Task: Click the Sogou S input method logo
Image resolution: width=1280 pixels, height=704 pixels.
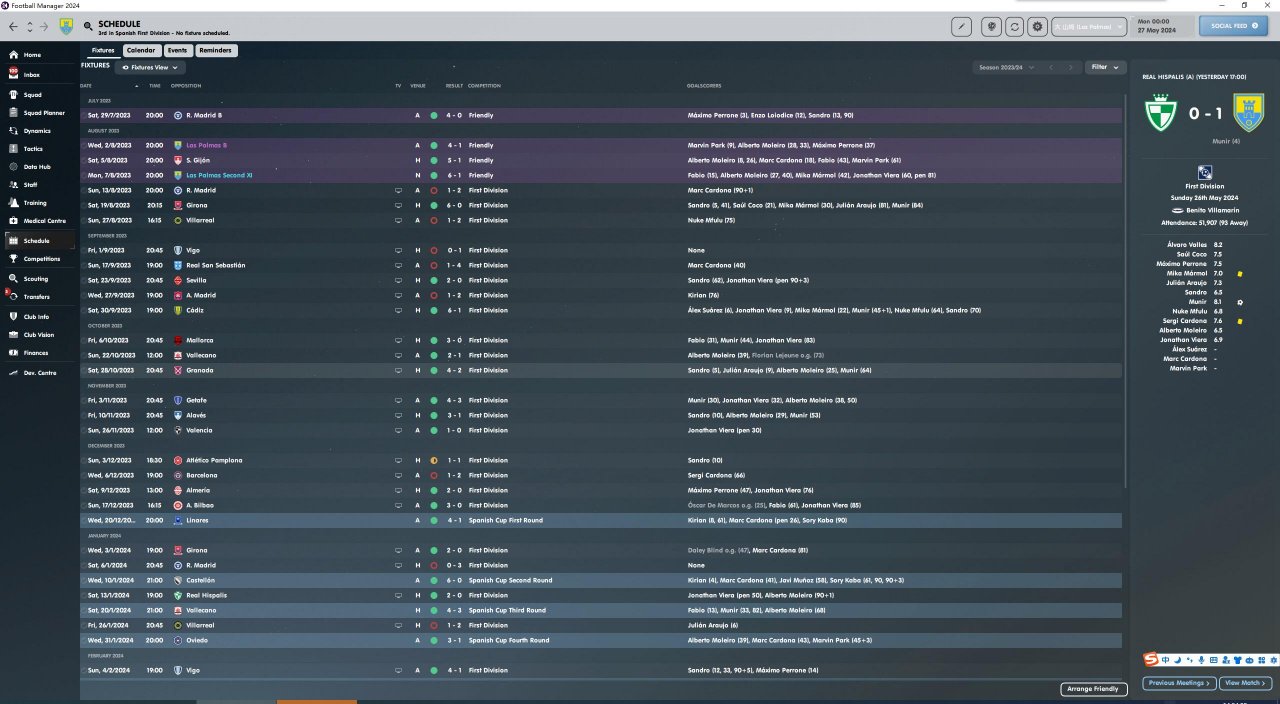Action: click(1152, 660)
